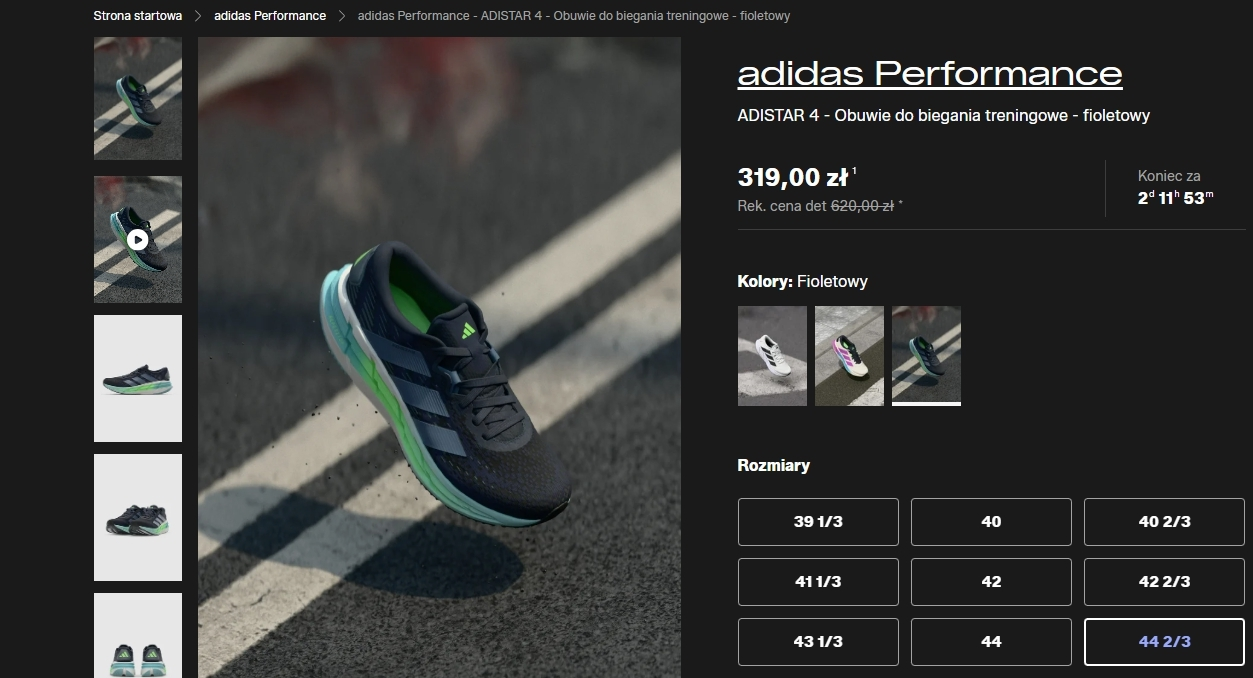Image resolution: width=1253 pixels, height=678 pixels.
Task: Select size 39 1/3
Action: 818,522
